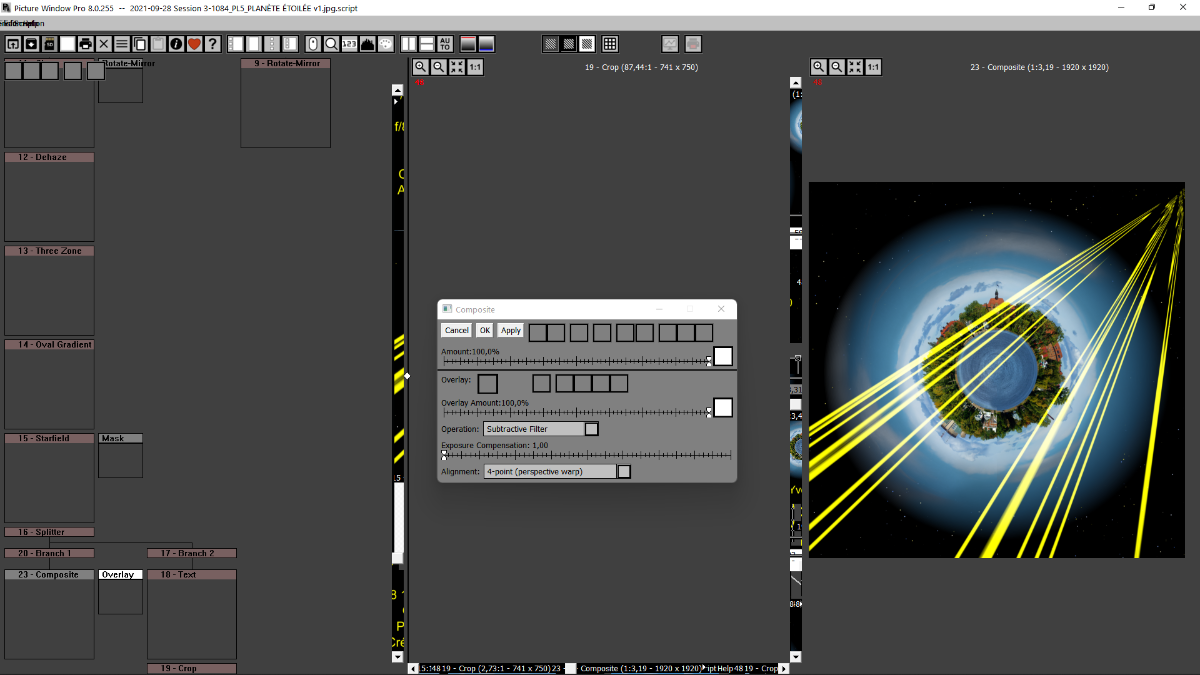Screen dimensions: 1200x675
Task: Click Apply in the Composite dialog
Action: click(x=510, y=330)
